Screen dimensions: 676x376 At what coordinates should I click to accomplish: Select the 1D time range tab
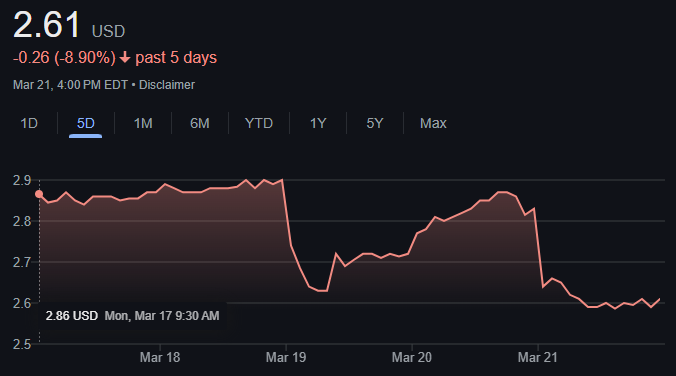pos(29,124)
